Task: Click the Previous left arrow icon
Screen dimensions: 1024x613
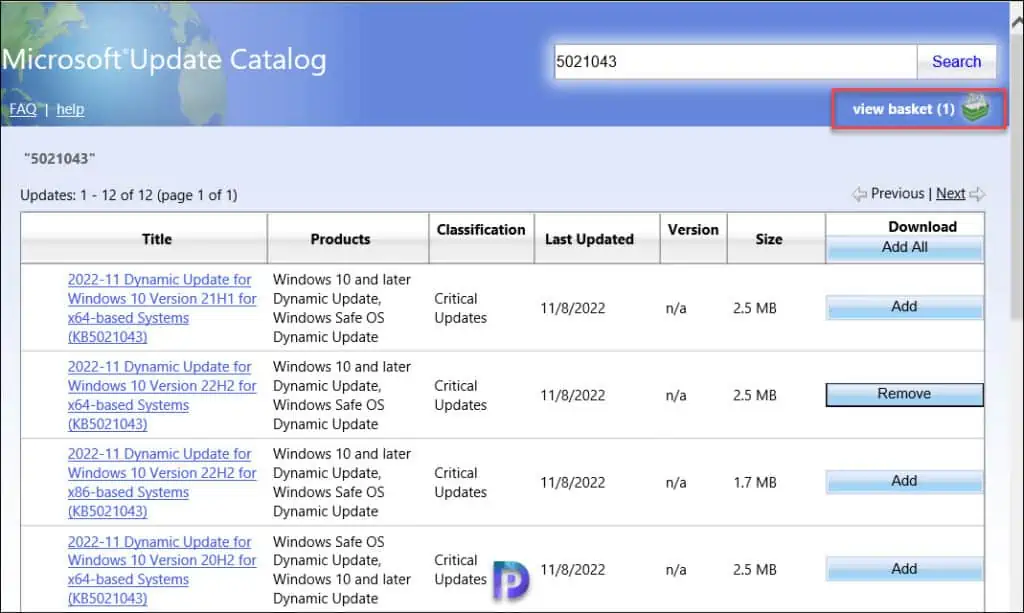Action: [859, 194]
